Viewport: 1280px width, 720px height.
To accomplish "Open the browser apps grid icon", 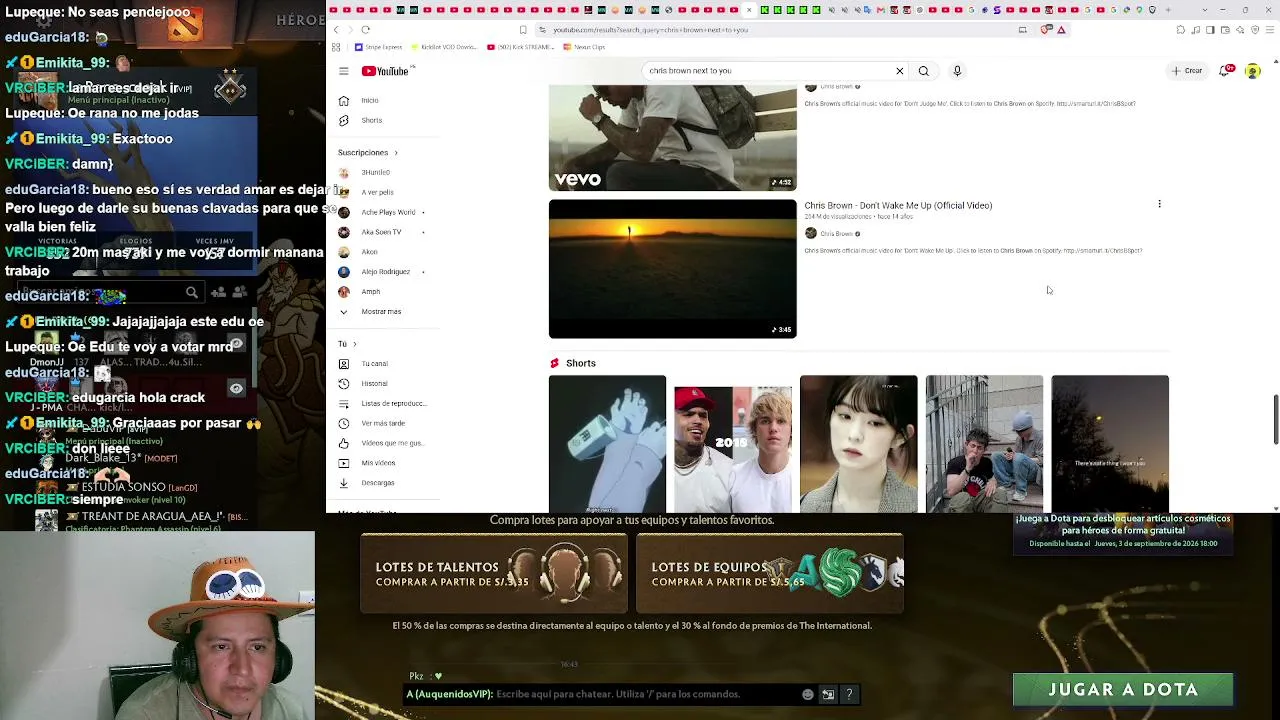I will [336, 47].
